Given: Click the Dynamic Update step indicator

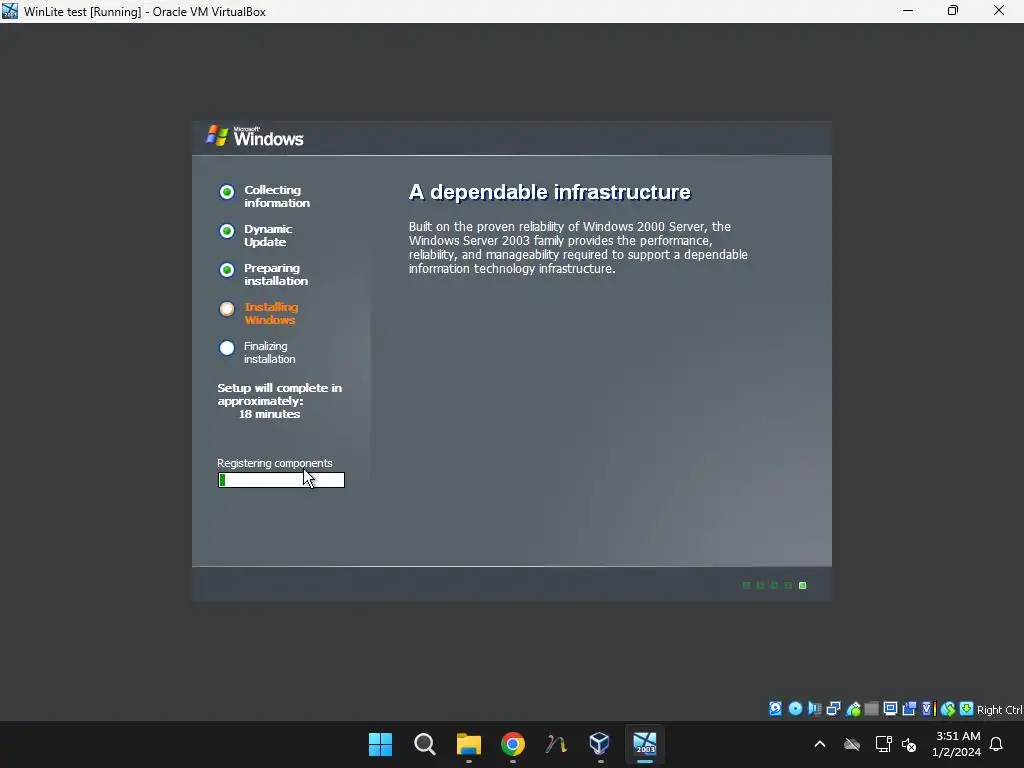Looking at the screenshot, I should 227,231.
